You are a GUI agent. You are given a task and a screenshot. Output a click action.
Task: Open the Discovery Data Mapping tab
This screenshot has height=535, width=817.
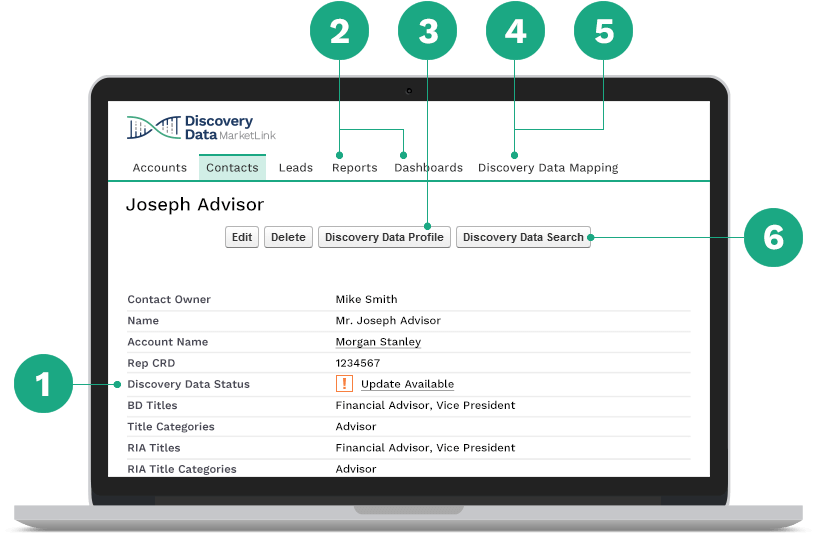click(548, 168)
